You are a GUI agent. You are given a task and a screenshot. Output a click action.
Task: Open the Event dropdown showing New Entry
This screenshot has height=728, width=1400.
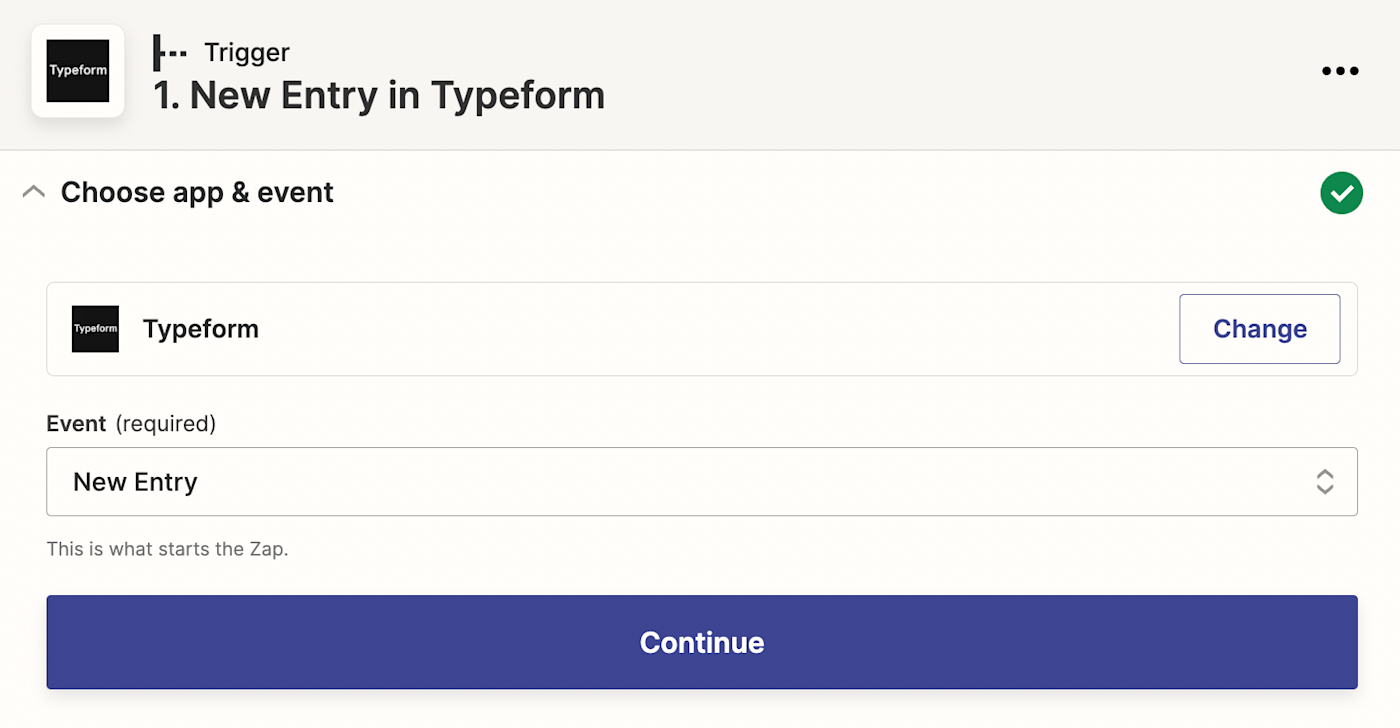(700, 482)
